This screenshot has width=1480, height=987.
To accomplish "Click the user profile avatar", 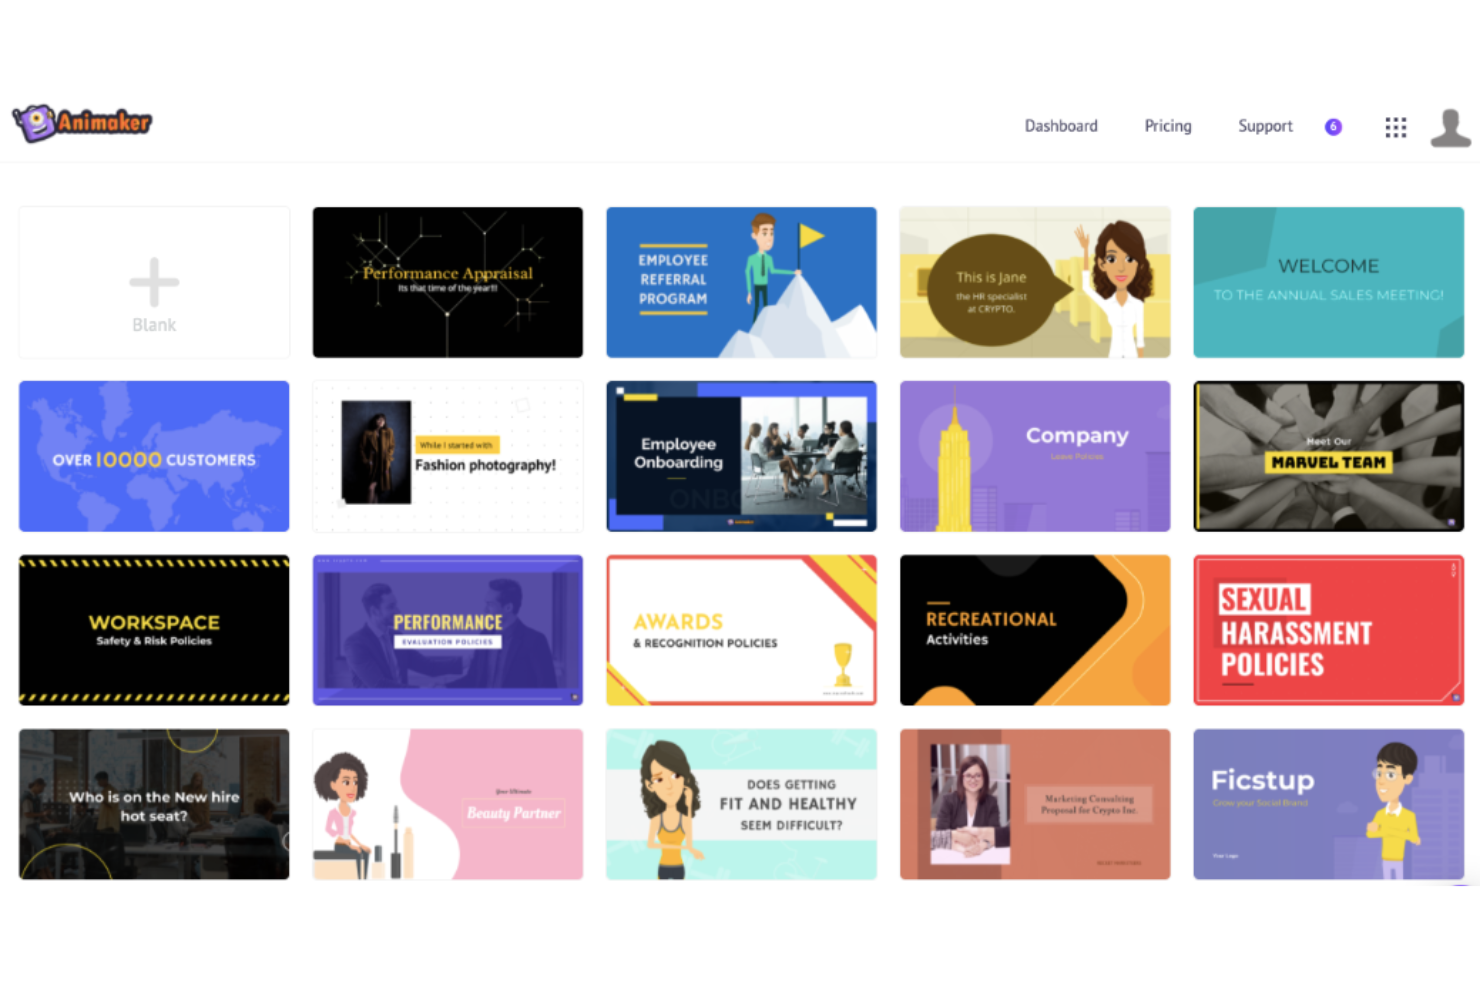I will [x=1451, y=127].
